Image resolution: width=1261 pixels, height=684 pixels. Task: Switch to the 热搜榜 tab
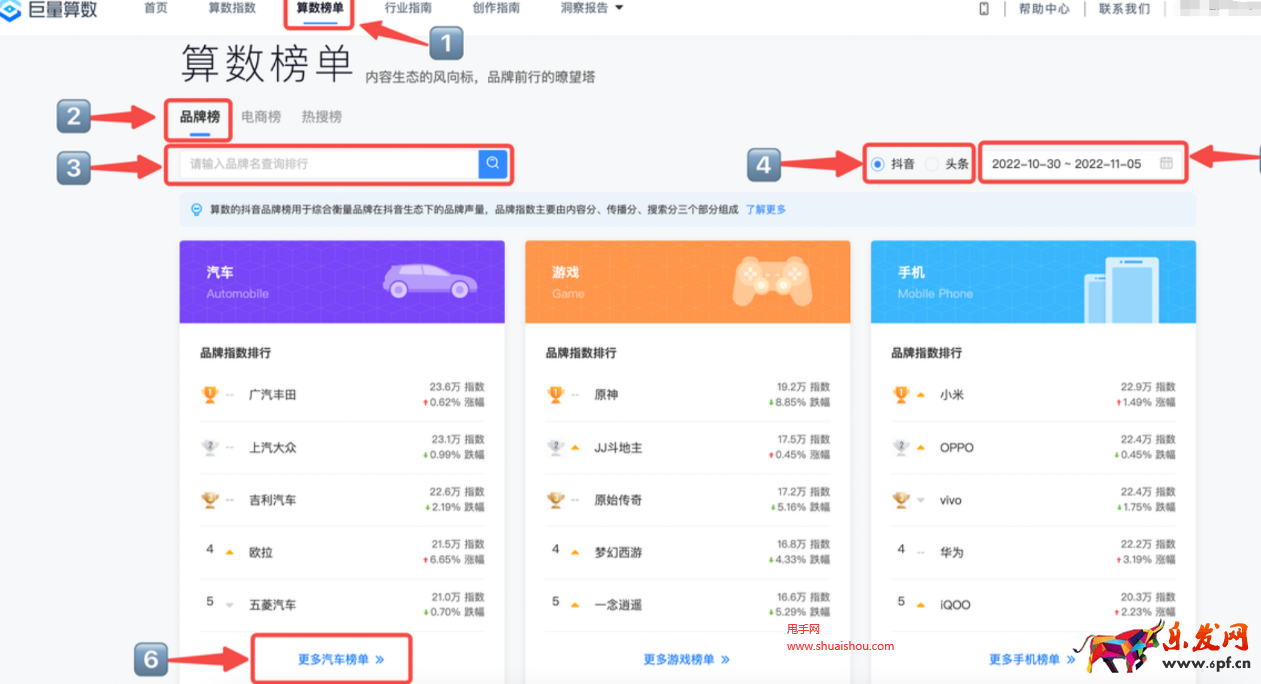tap(322, 117)
